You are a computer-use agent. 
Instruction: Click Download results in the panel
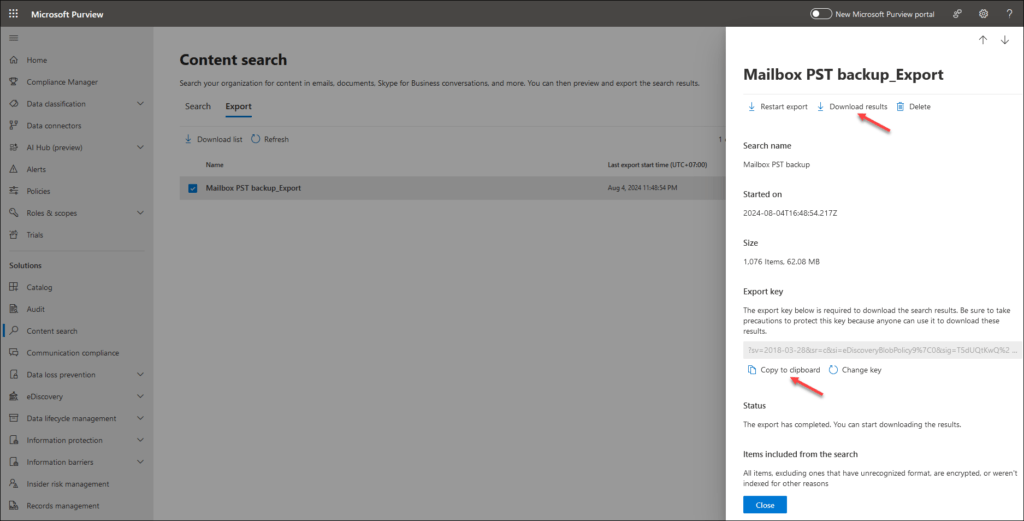[x=852, y=106]
